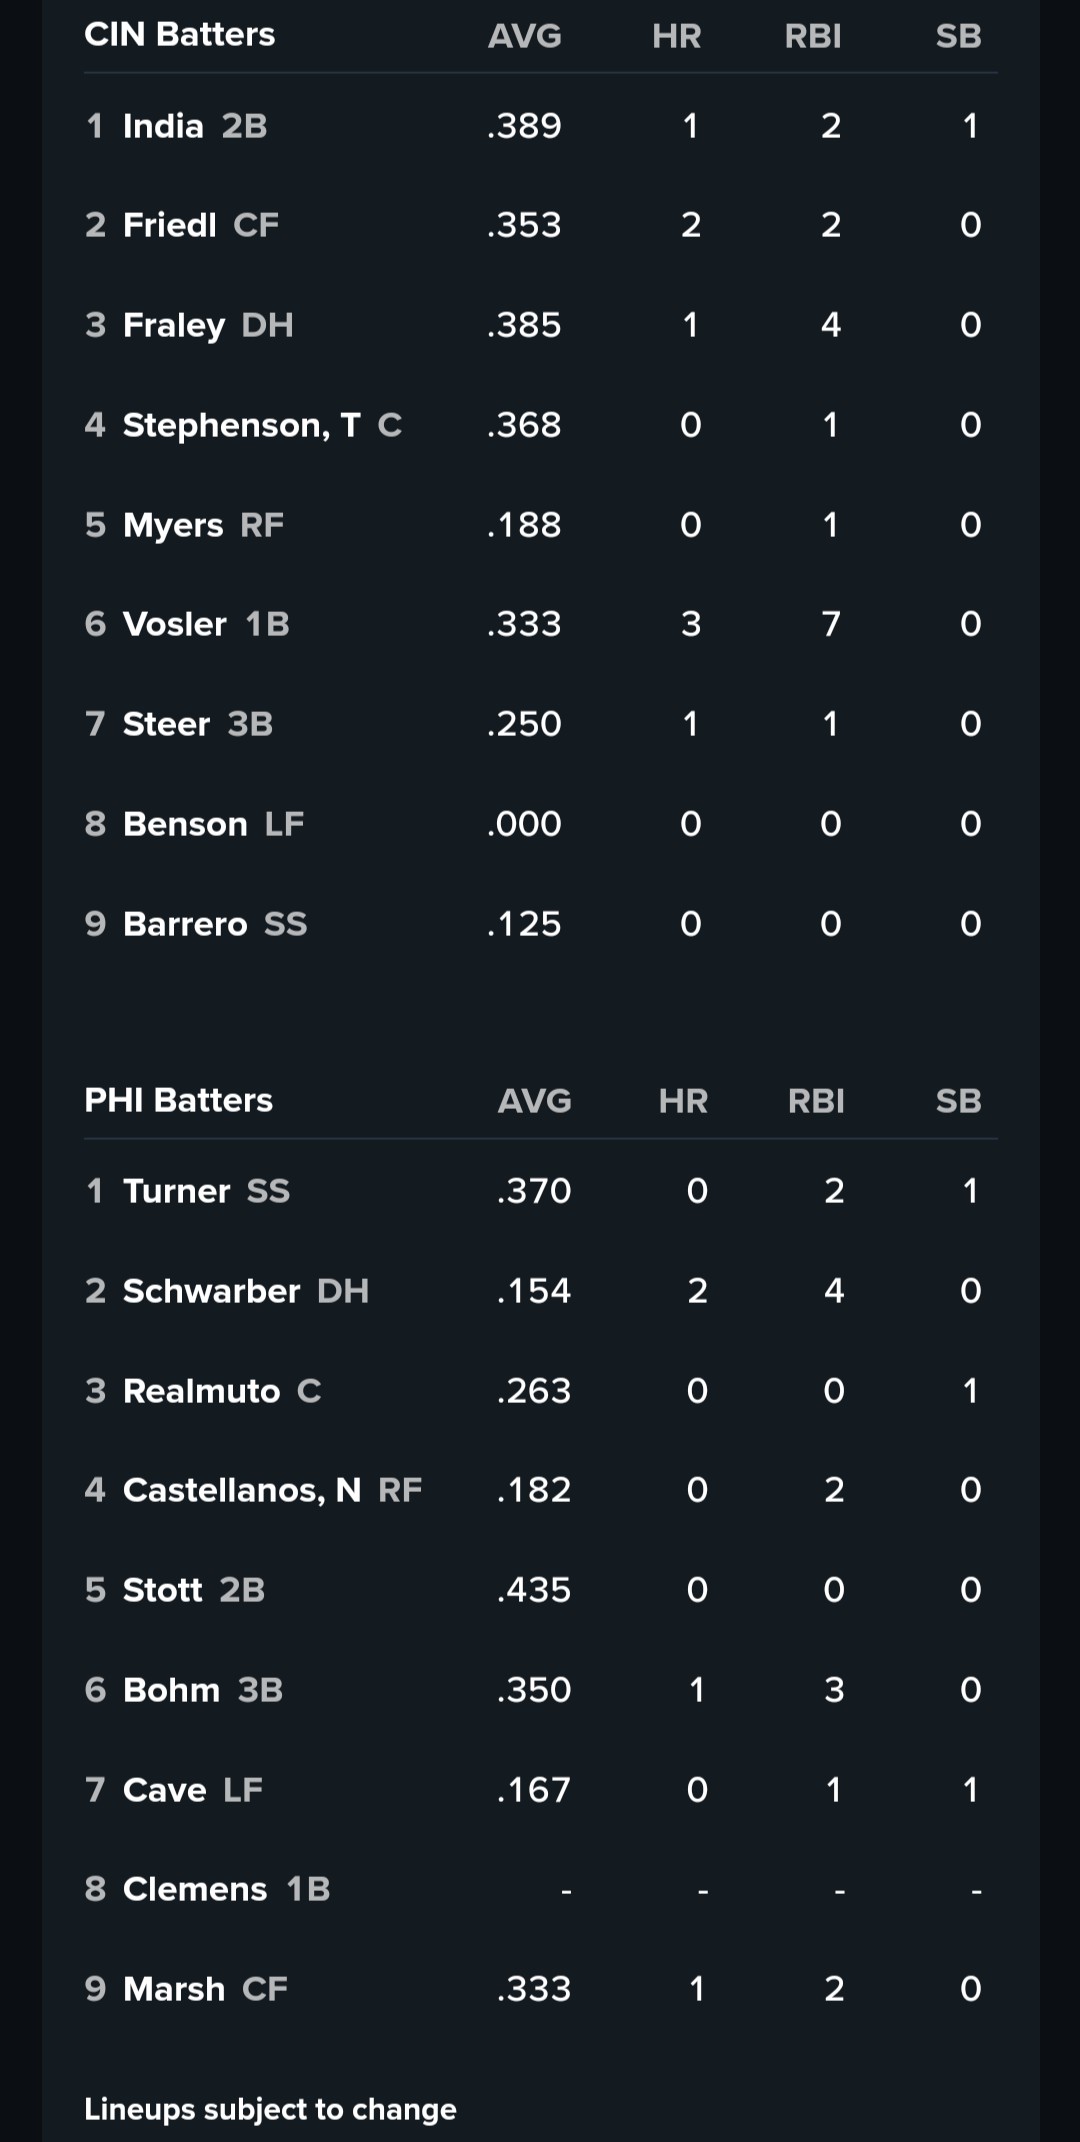The image size is (1080, 2142).
Task: Click the AVG column header for CIN
Action: (525, 37)
